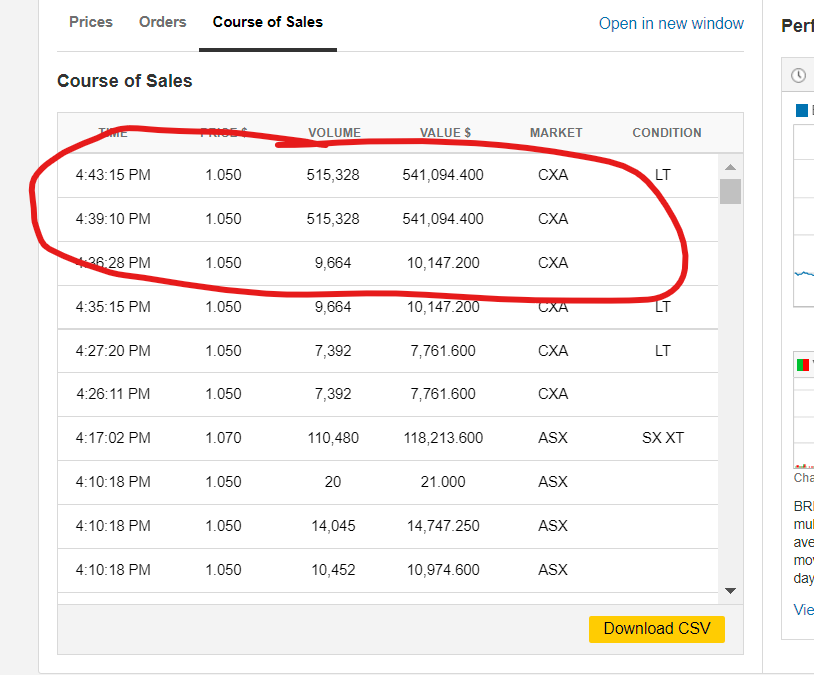Click the CONDITION column header
Screen dimensions: 814x675
[667, 132]
